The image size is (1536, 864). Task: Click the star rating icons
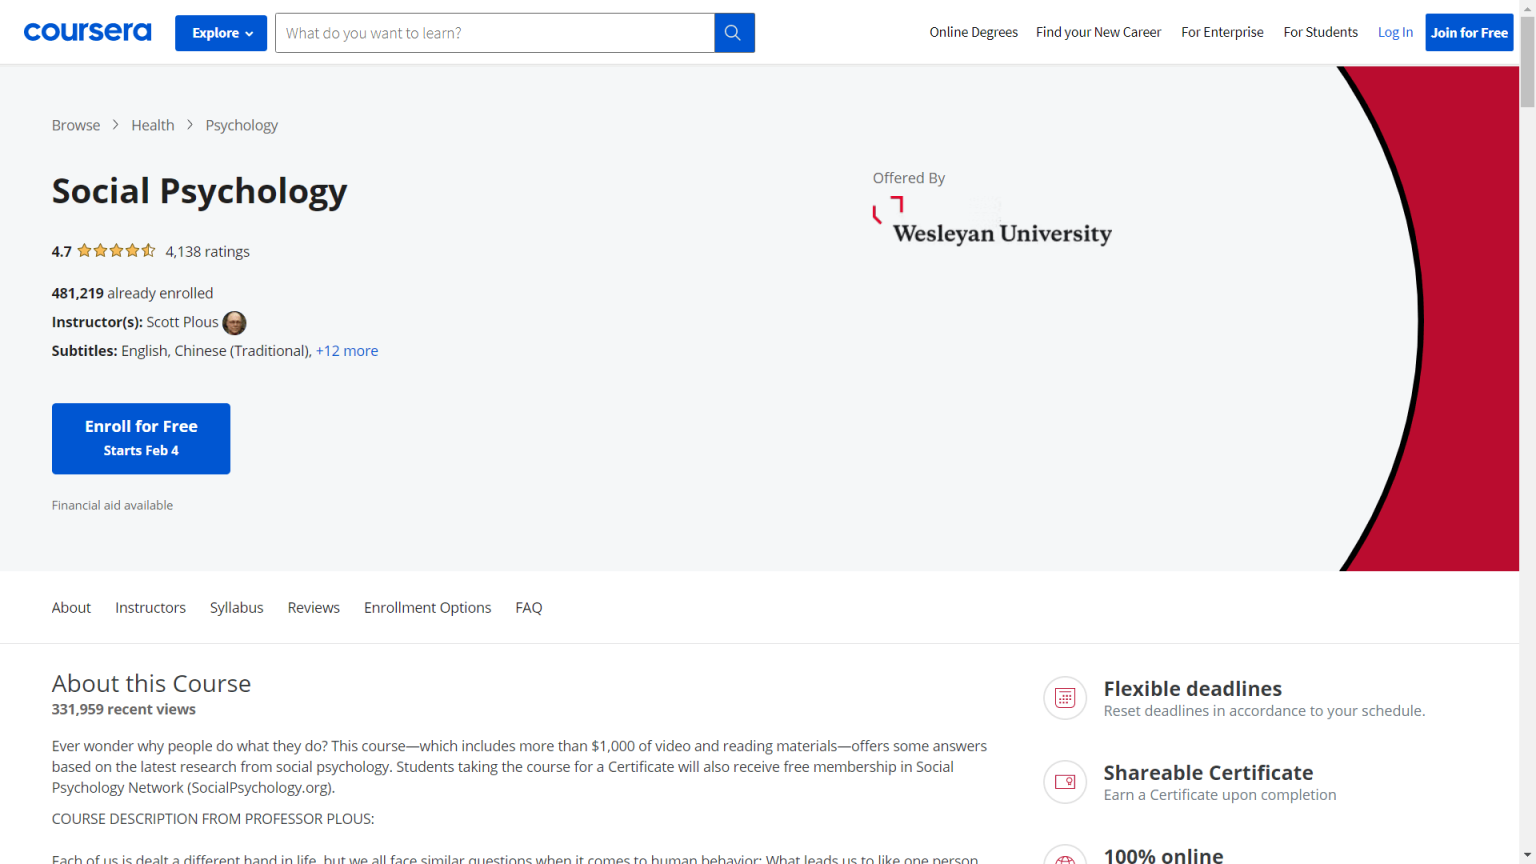[116, 251]
